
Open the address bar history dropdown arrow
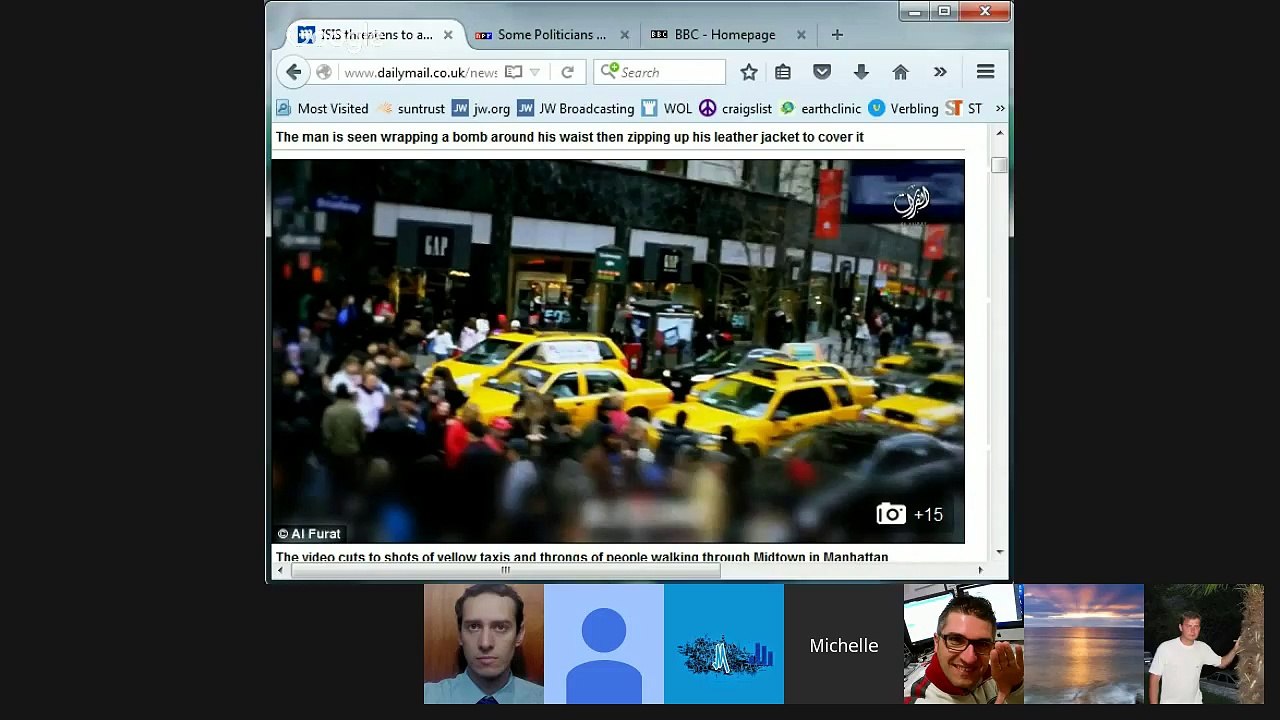[x=535, y=72]
